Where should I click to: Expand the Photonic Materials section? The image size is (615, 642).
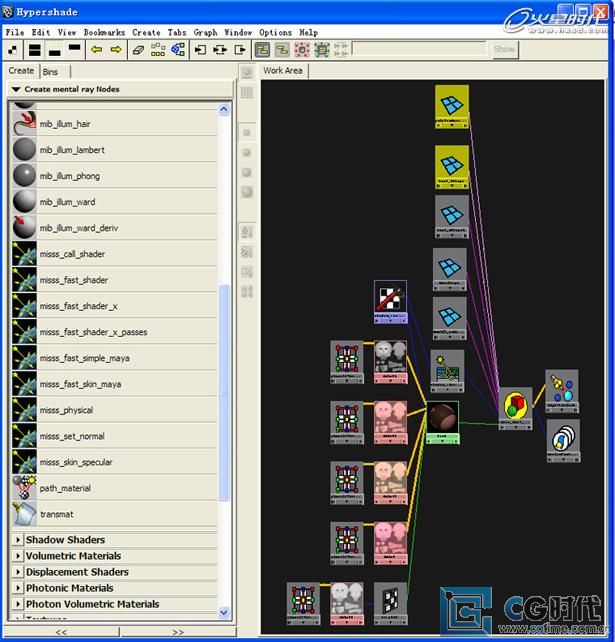tap(18, 588)
